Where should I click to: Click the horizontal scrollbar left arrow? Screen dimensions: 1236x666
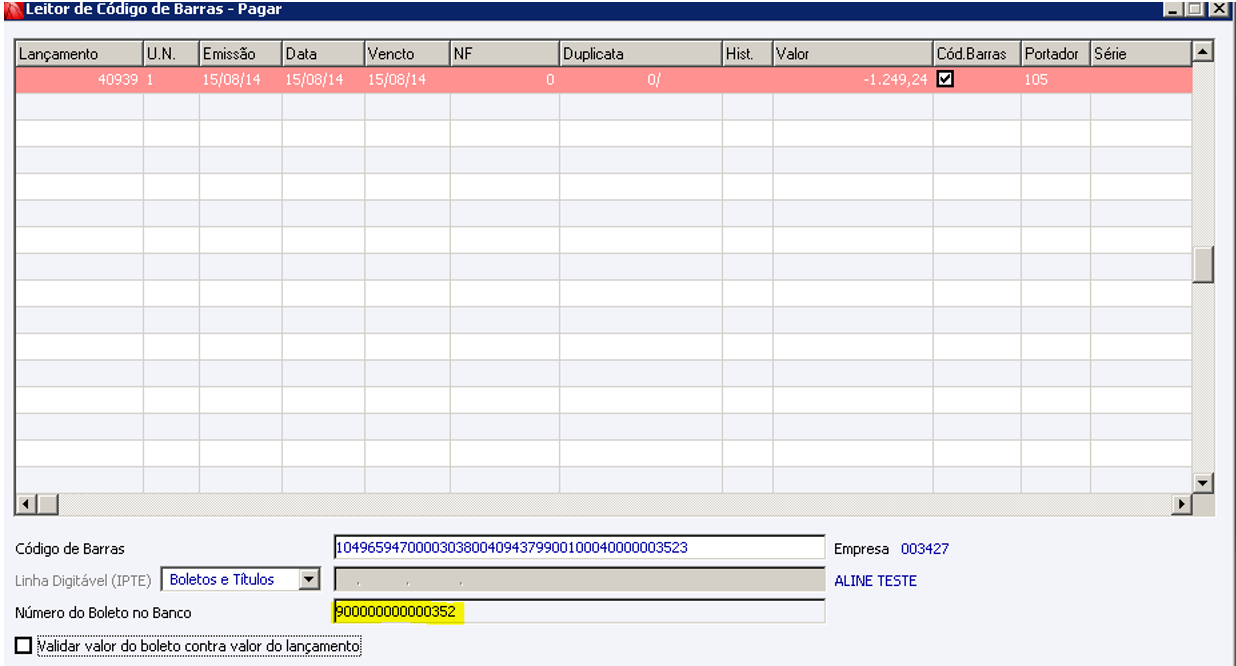pyautogui.click(x=26, y=503)
